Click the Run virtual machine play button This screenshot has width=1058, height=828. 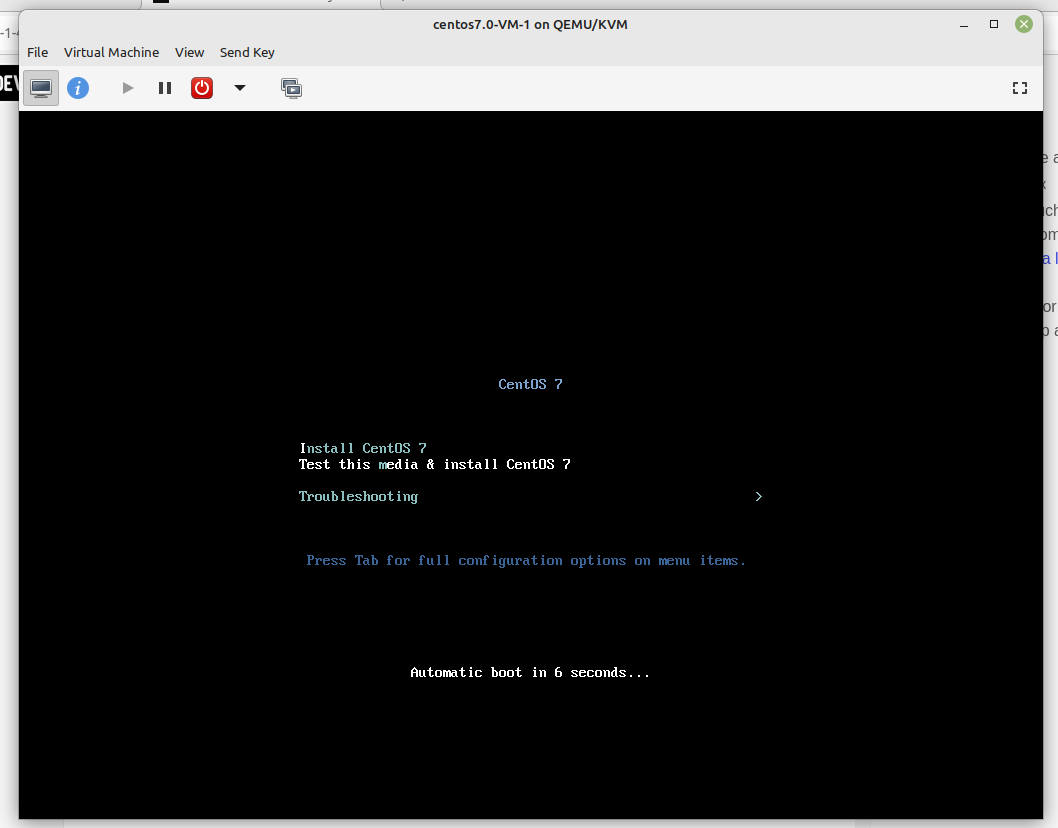tap(128, 88)
